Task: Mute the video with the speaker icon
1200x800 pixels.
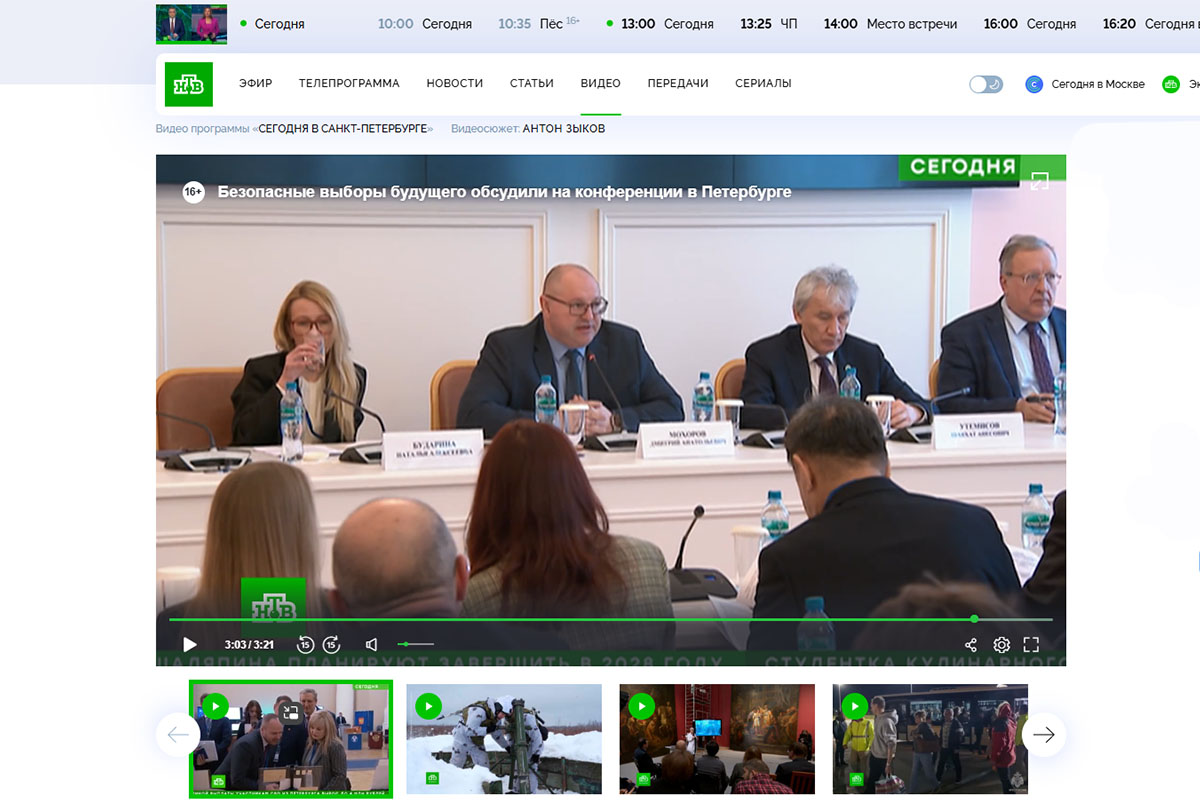Action: click(372, 645)
